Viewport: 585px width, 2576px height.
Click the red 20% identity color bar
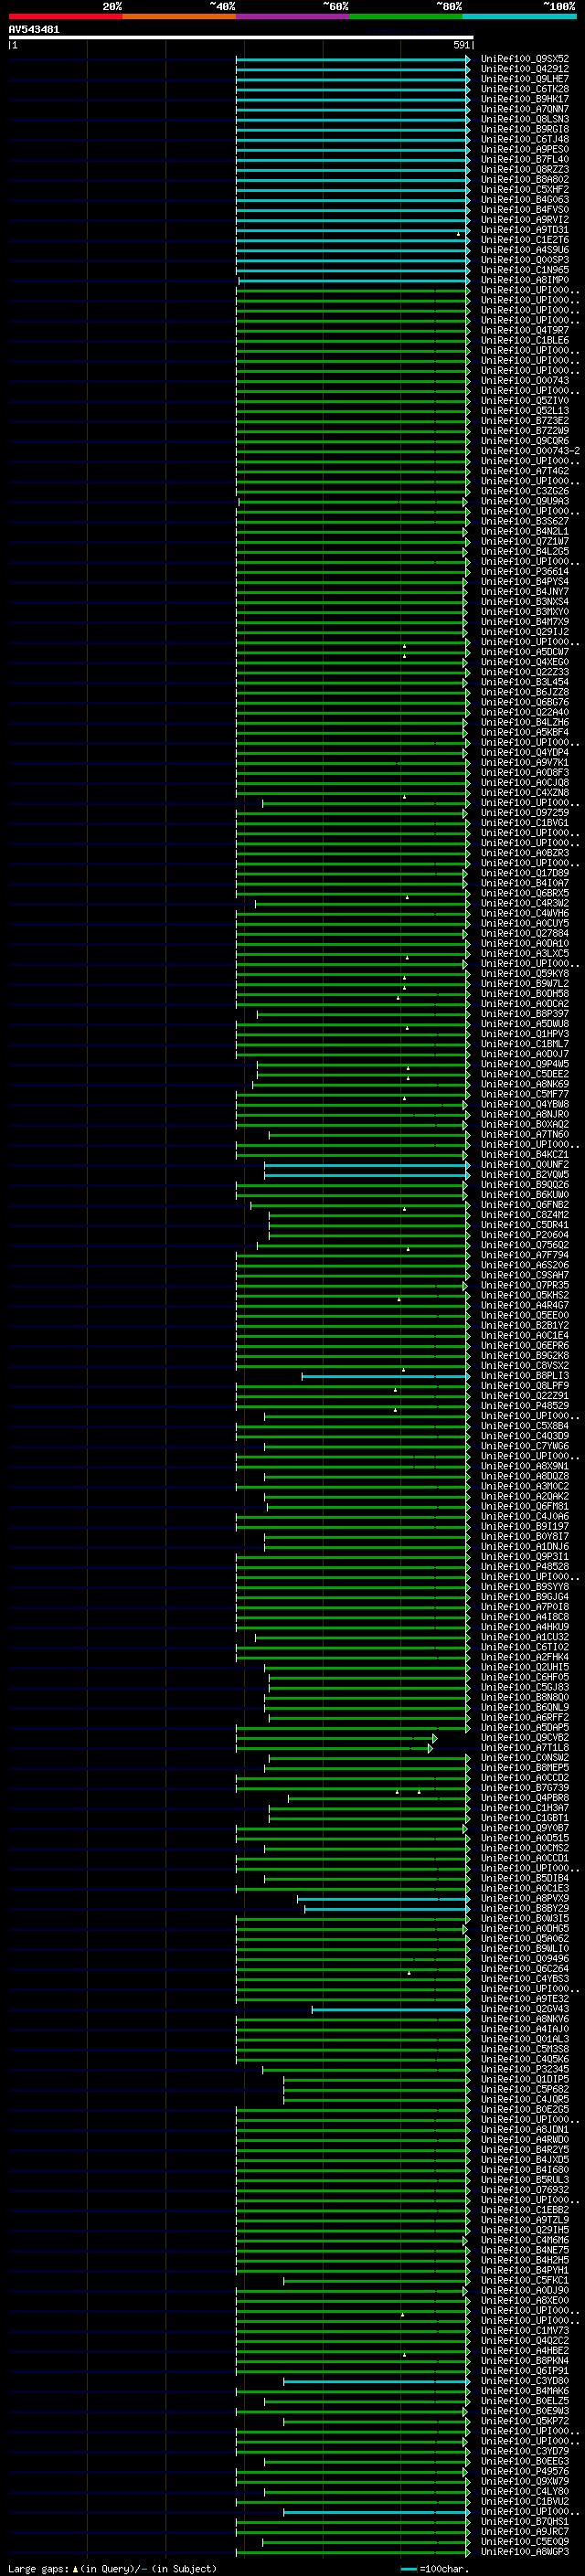pos(65,16)
